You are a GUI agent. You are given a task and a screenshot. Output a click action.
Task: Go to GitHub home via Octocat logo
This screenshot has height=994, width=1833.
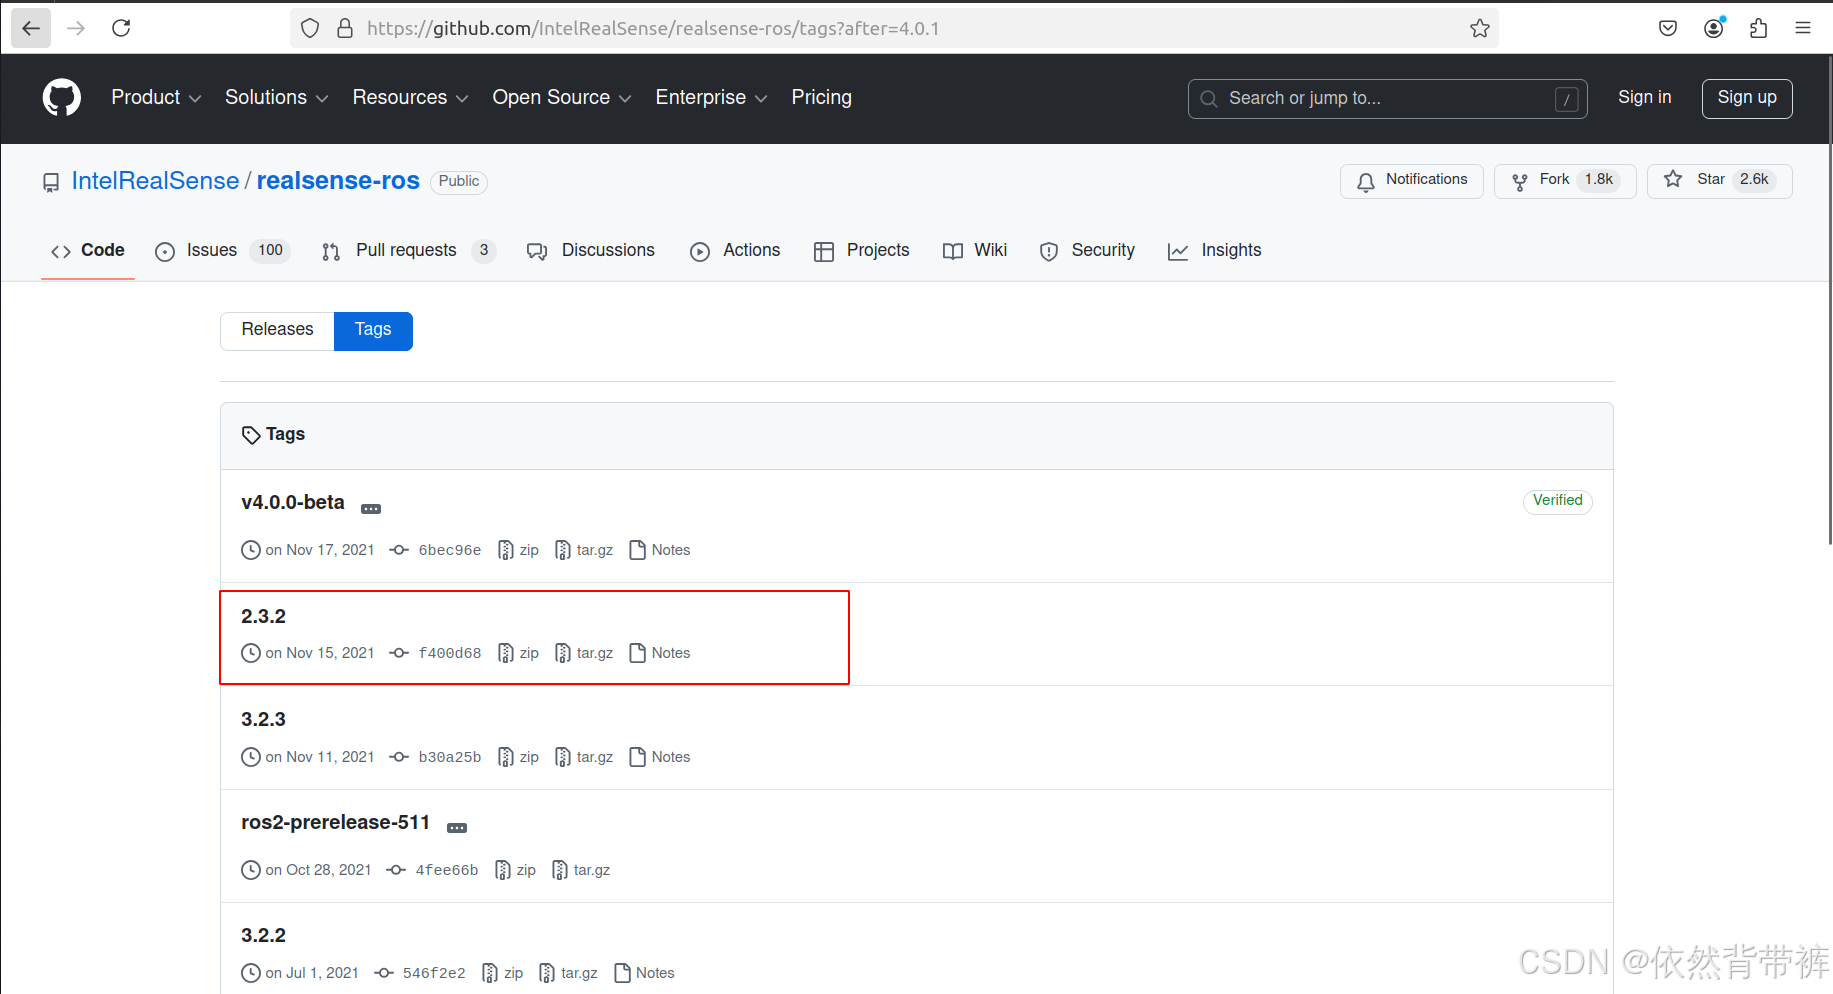click(62, 98)
